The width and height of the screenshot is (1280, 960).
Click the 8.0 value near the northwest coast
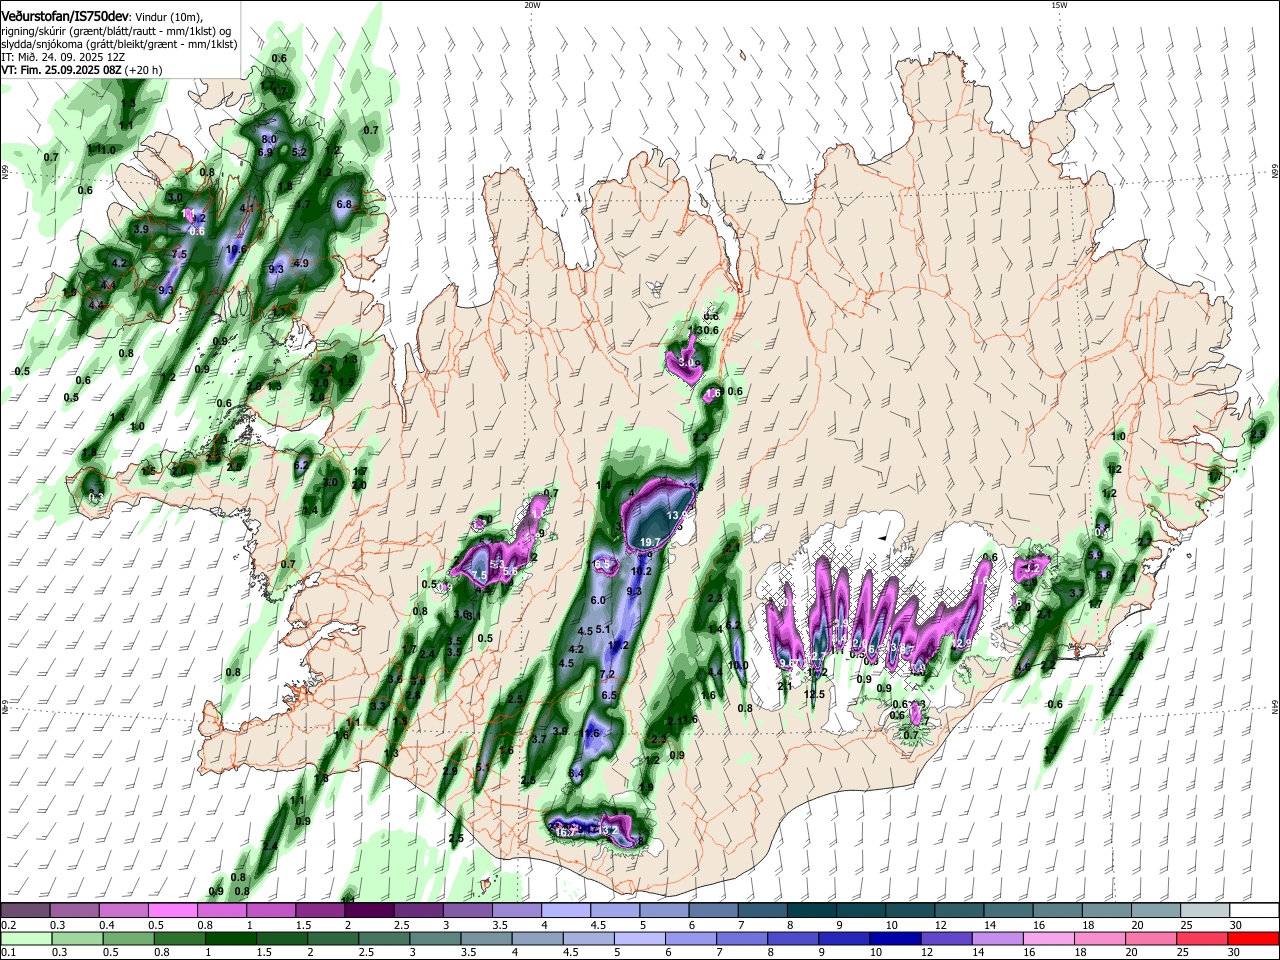point(268,139)
